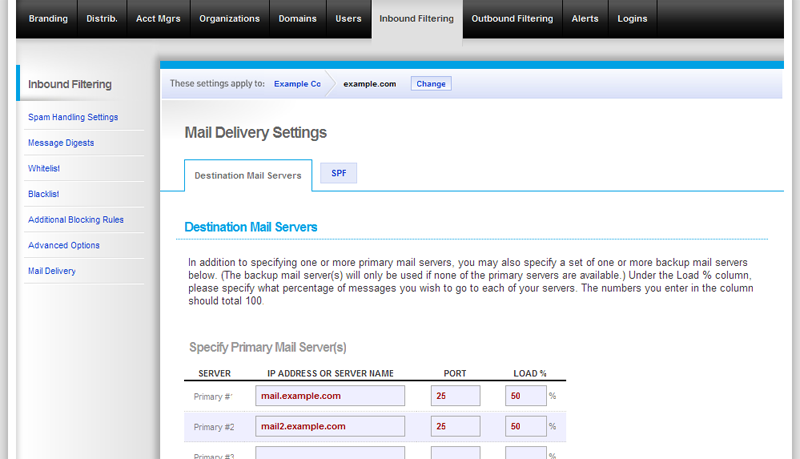The image size is (800, 459).
Task: Click the LOAD % column header
Action: [530, 373]
